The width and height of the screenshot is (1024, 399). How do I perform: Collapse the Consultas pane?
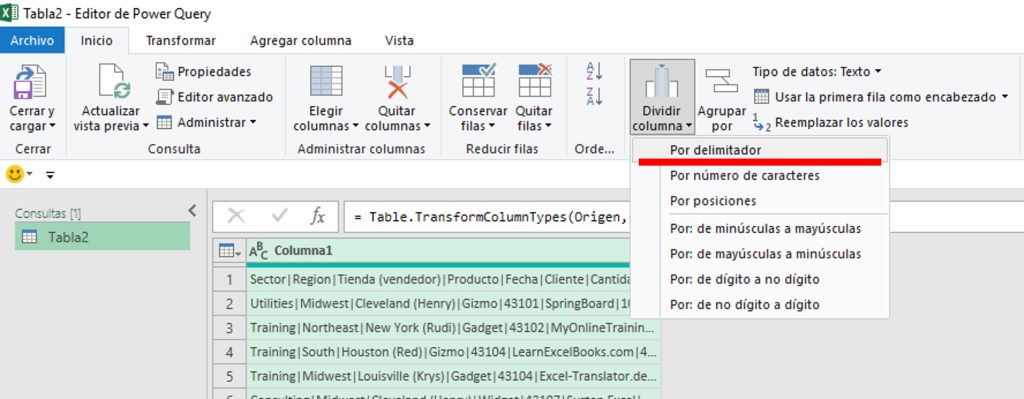(192, 210)
